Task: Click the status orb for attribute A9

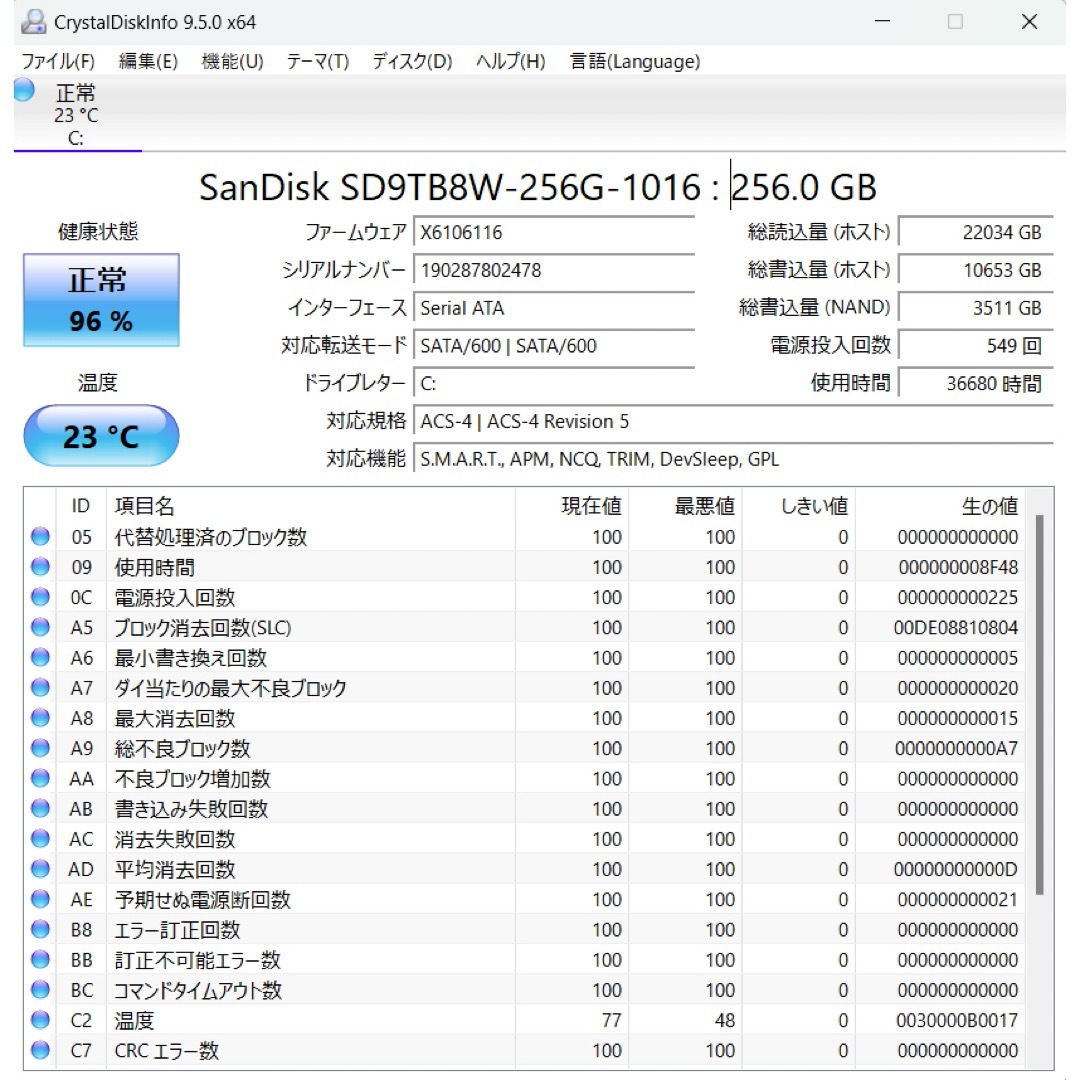Action: pos(41,748)
